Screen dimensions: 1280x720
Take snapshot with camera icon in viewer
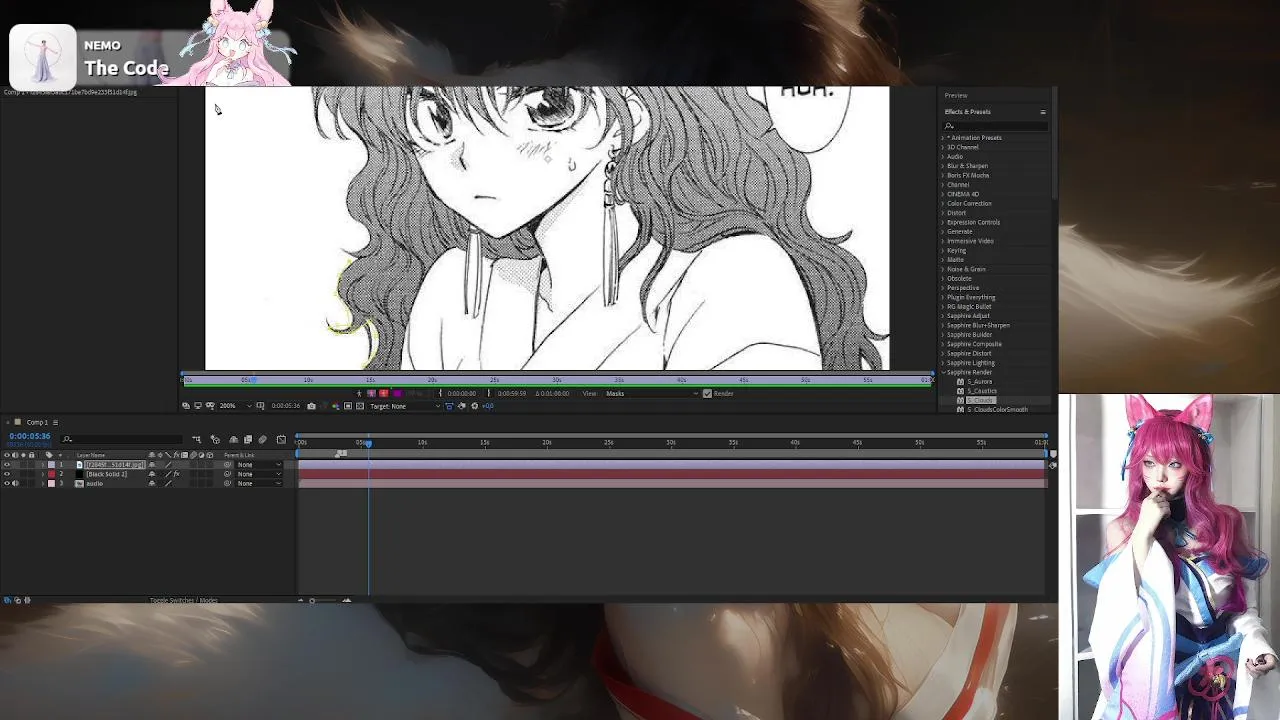[311, 405]
